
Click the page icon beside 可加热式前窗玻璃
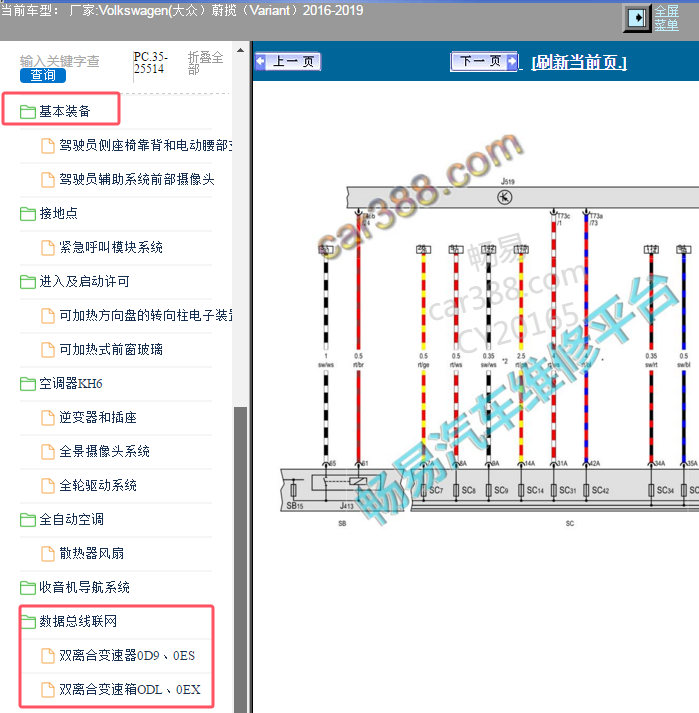point(48,350)
